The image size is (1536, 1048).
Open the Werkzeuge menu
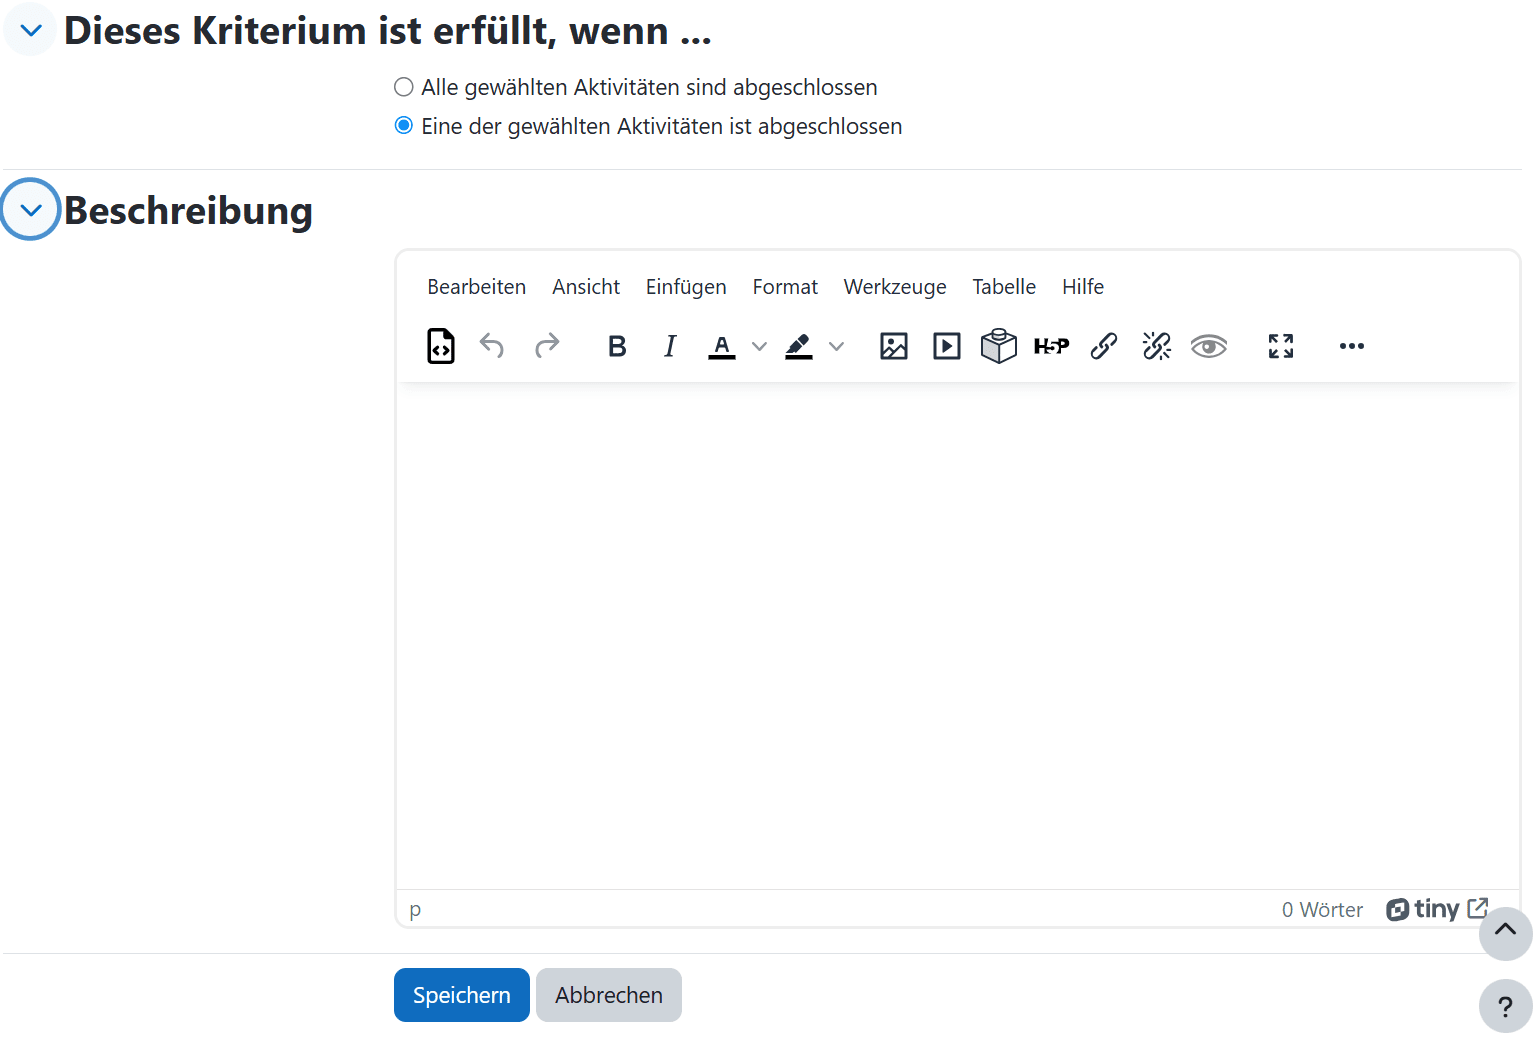pos(895,287)
